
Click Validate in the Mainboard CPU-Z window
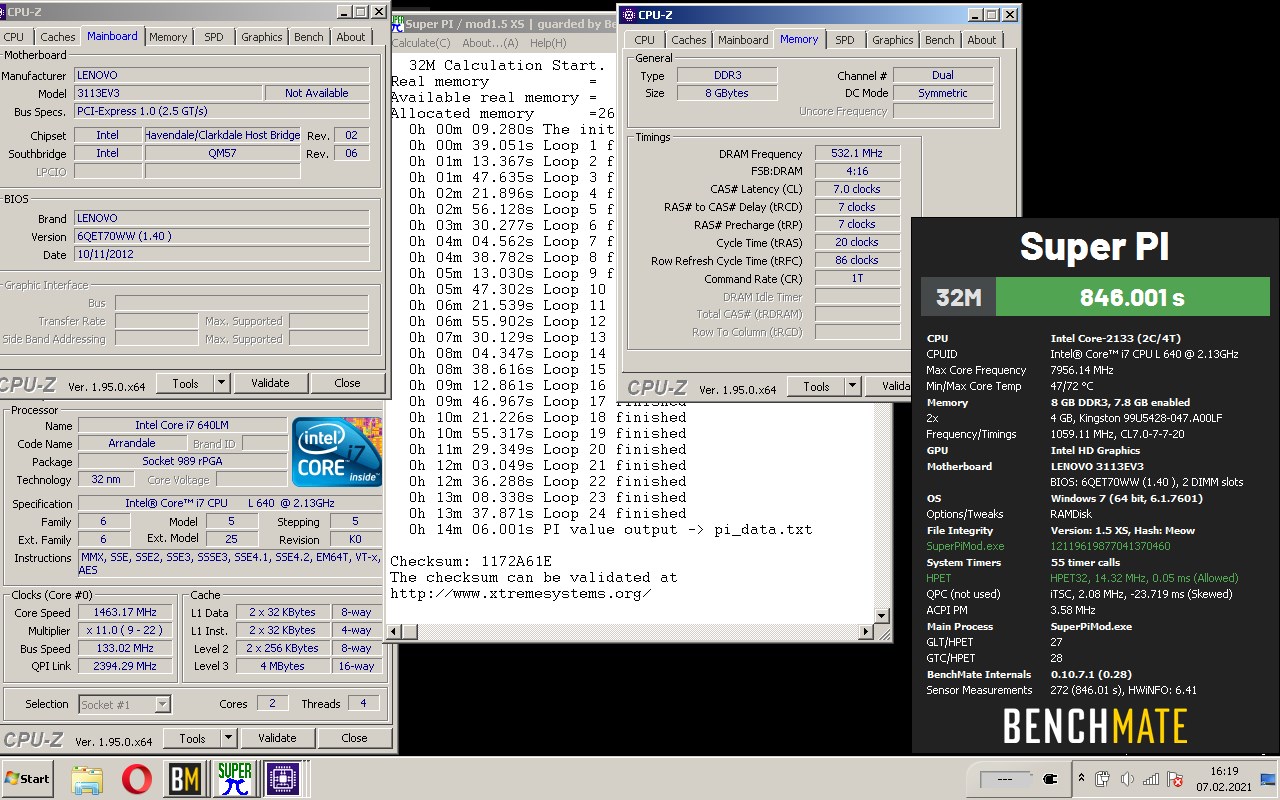pos(270,383)
